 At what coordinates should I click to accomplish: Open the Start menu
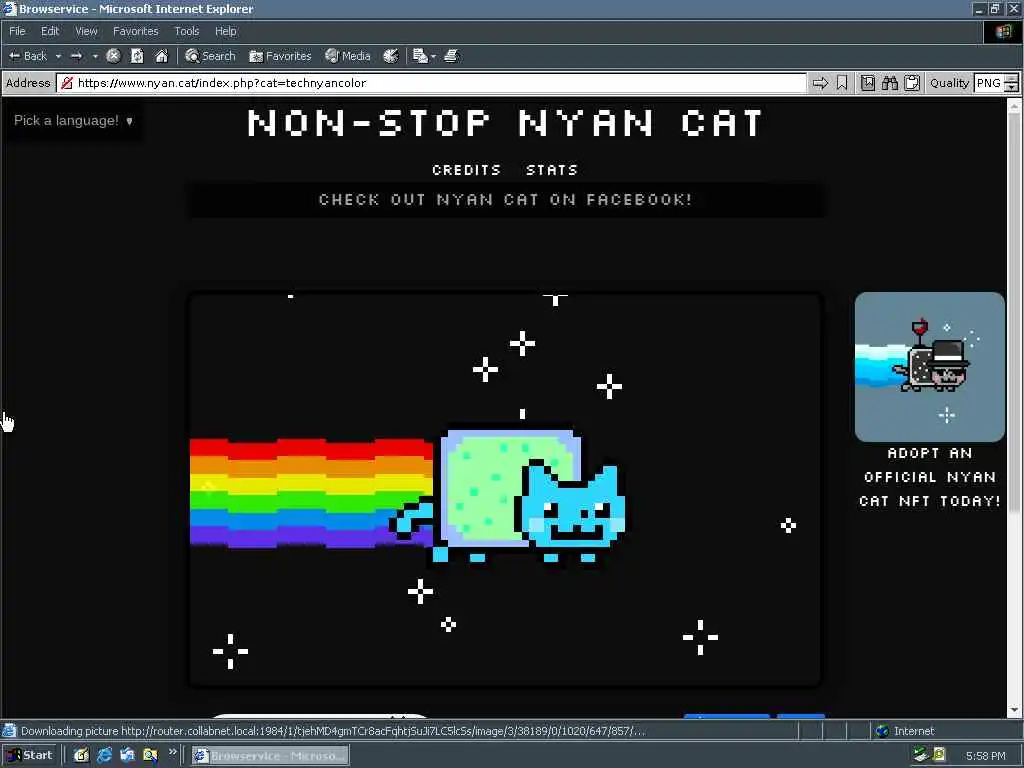pos(30,756)
